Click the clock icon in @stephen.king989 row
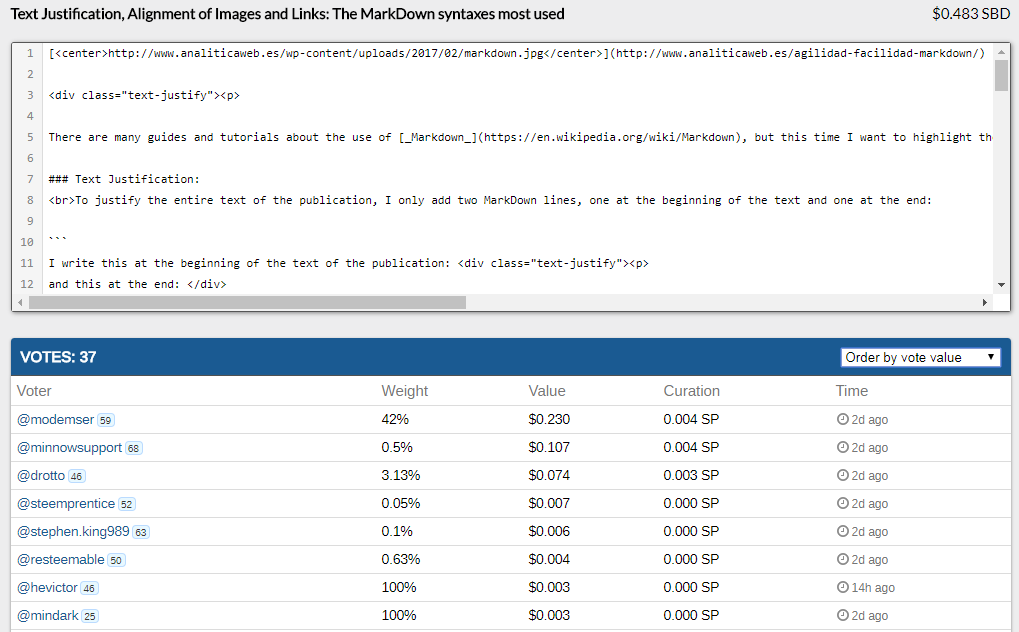Viewport: 1019px width, 632px height. click(842, 531)
